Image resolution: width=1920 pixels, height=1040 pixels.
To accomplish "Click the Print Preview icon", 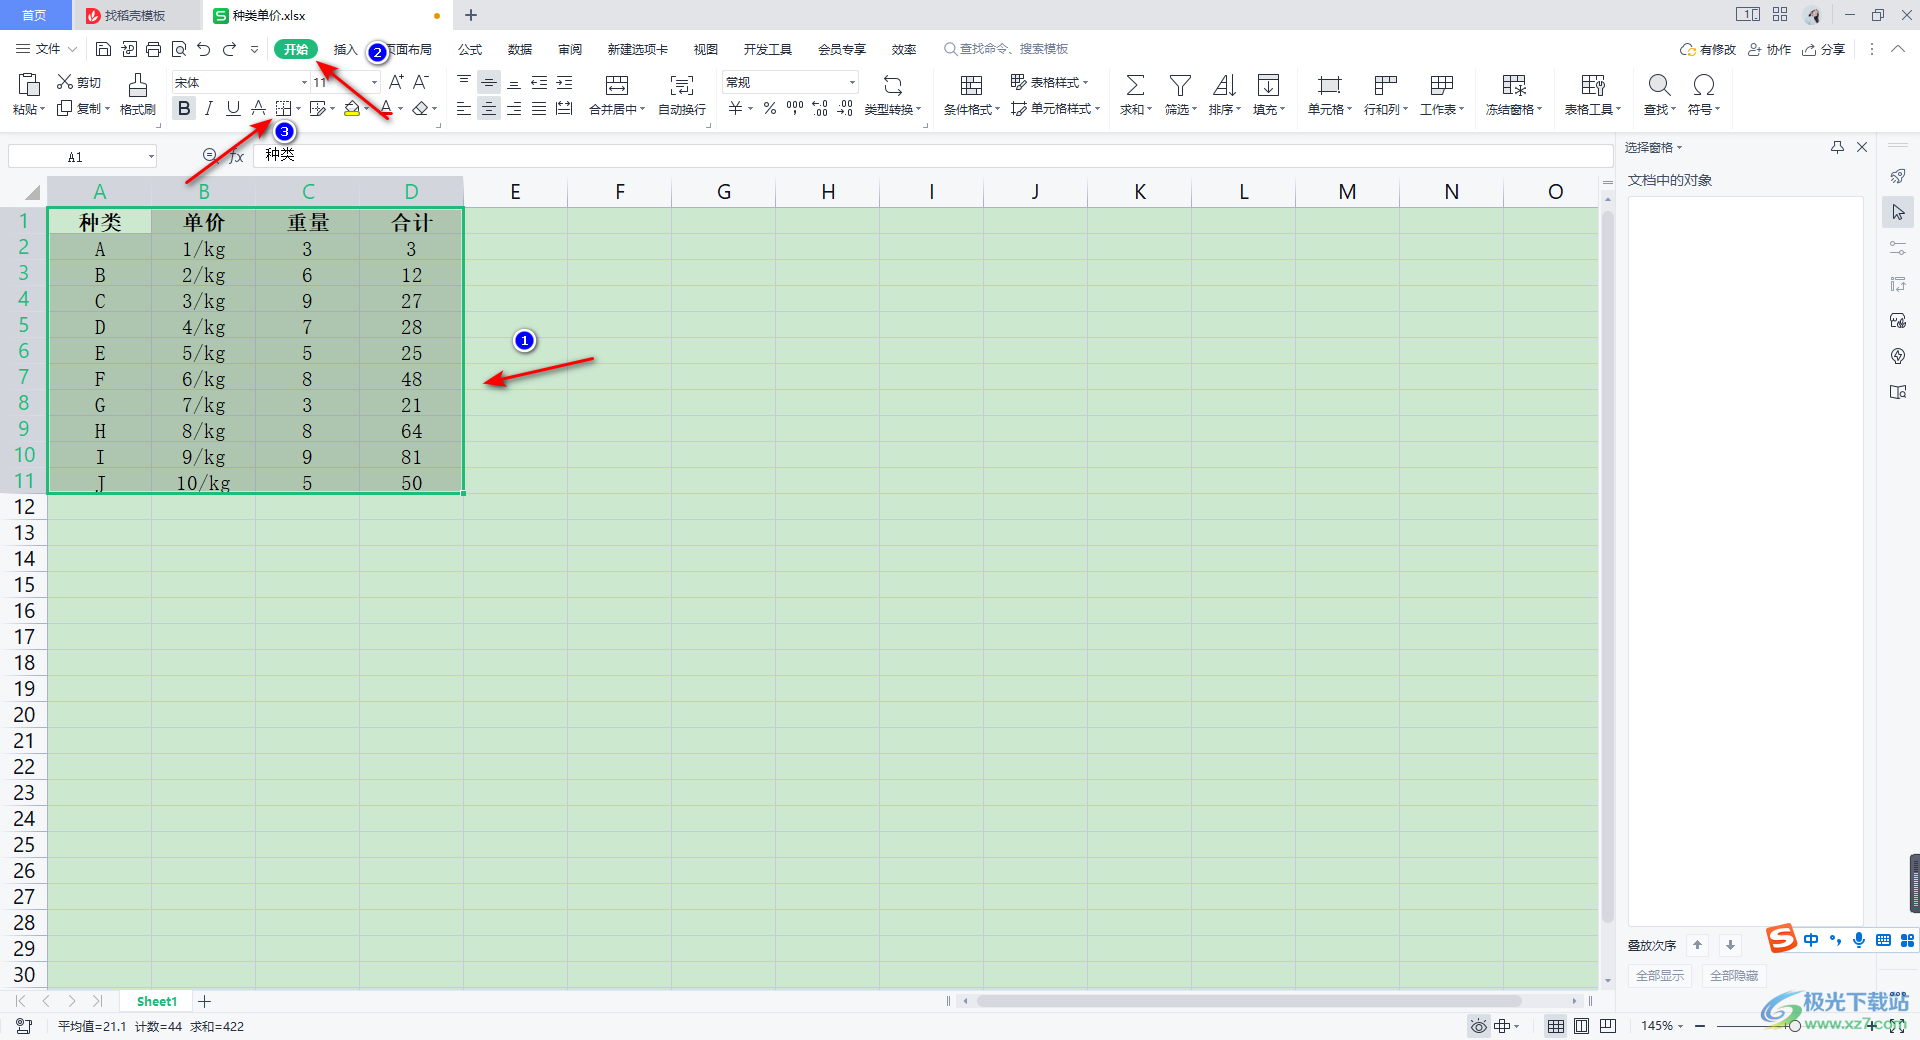I will (x=179, y=49).
